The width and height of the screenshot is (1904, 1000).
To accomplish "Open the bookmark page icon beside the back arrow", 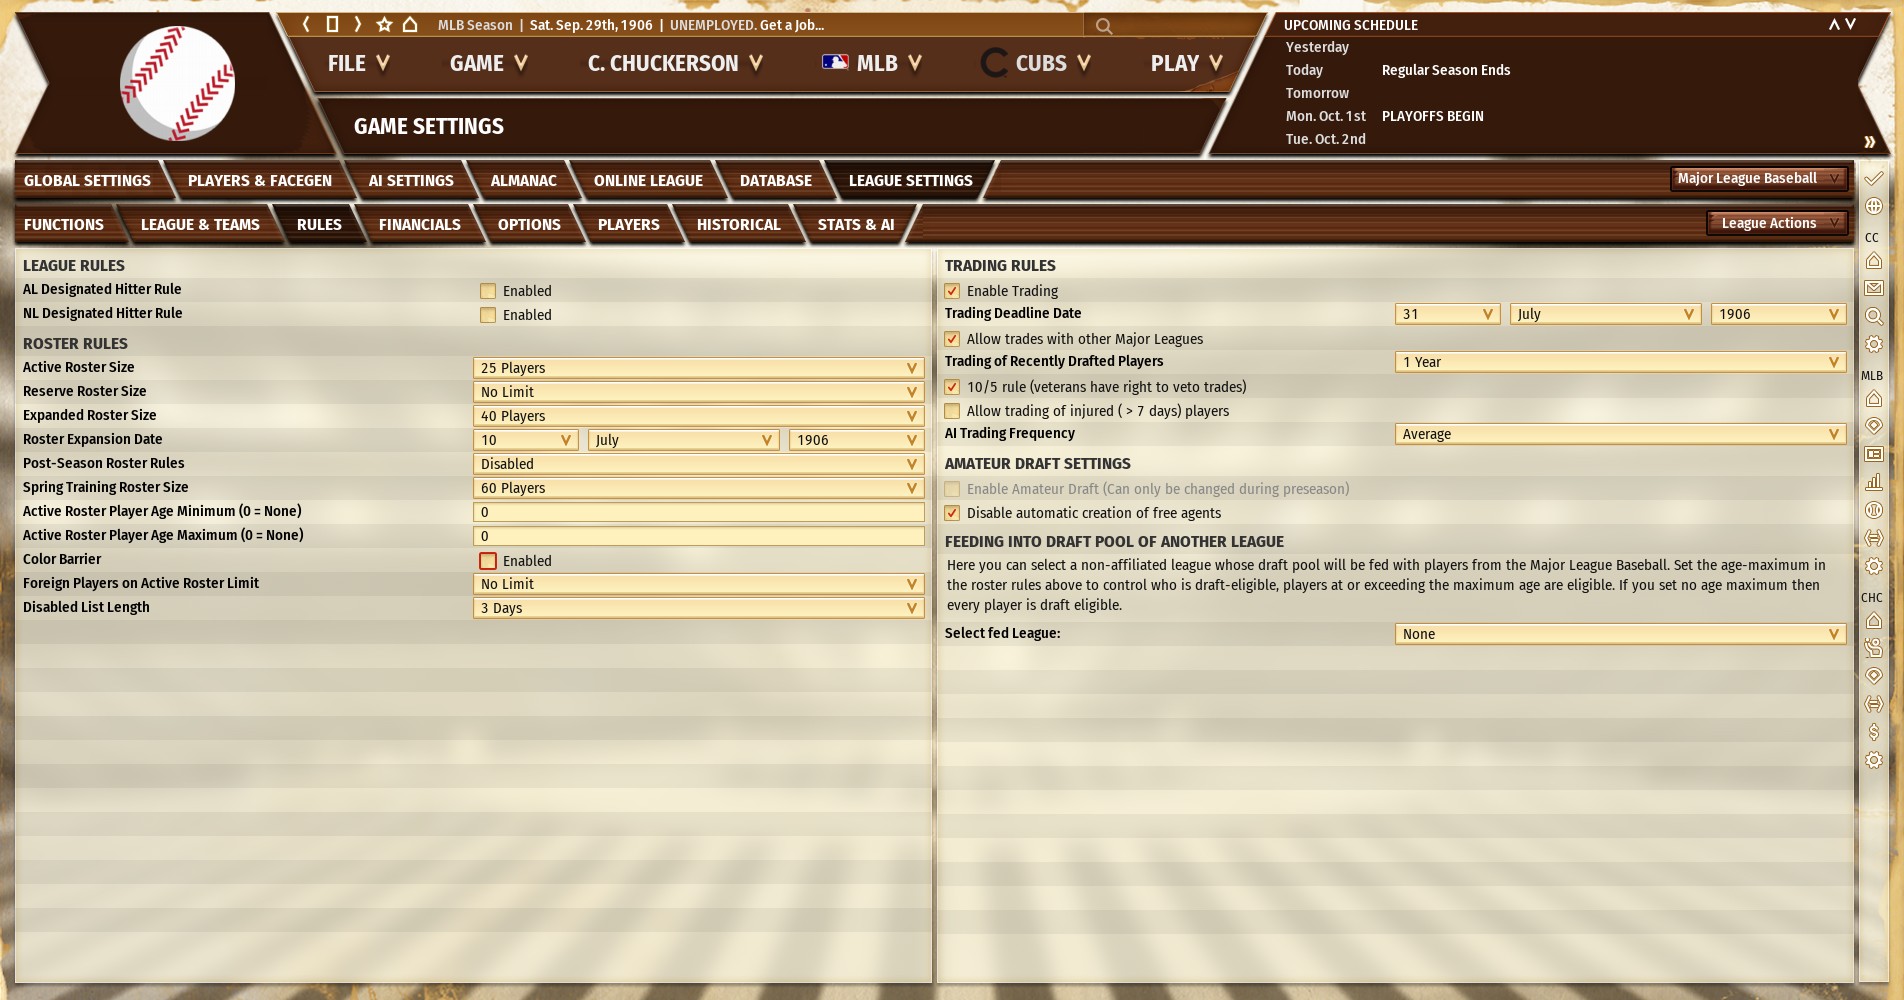I will point(332,24).
